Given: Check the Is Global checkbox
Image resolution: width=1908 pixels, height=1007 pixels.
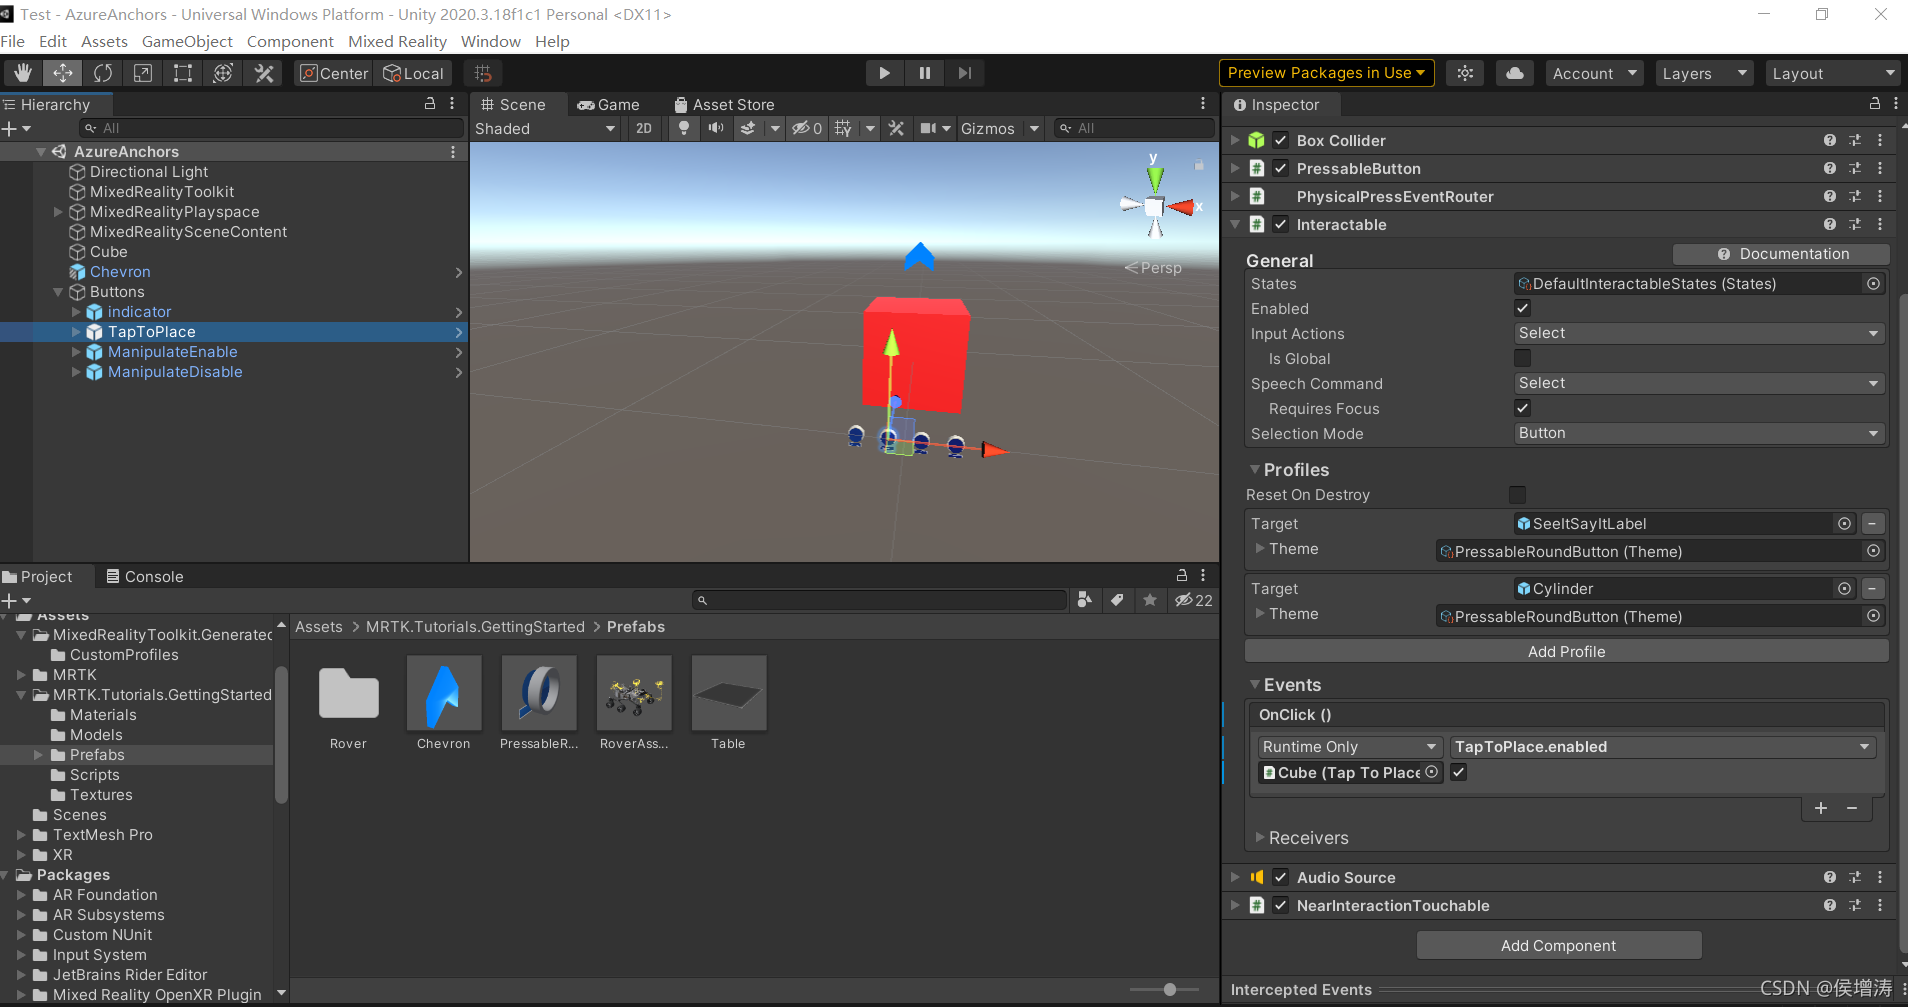Looking at the screenshot, I should [1522, 358].
